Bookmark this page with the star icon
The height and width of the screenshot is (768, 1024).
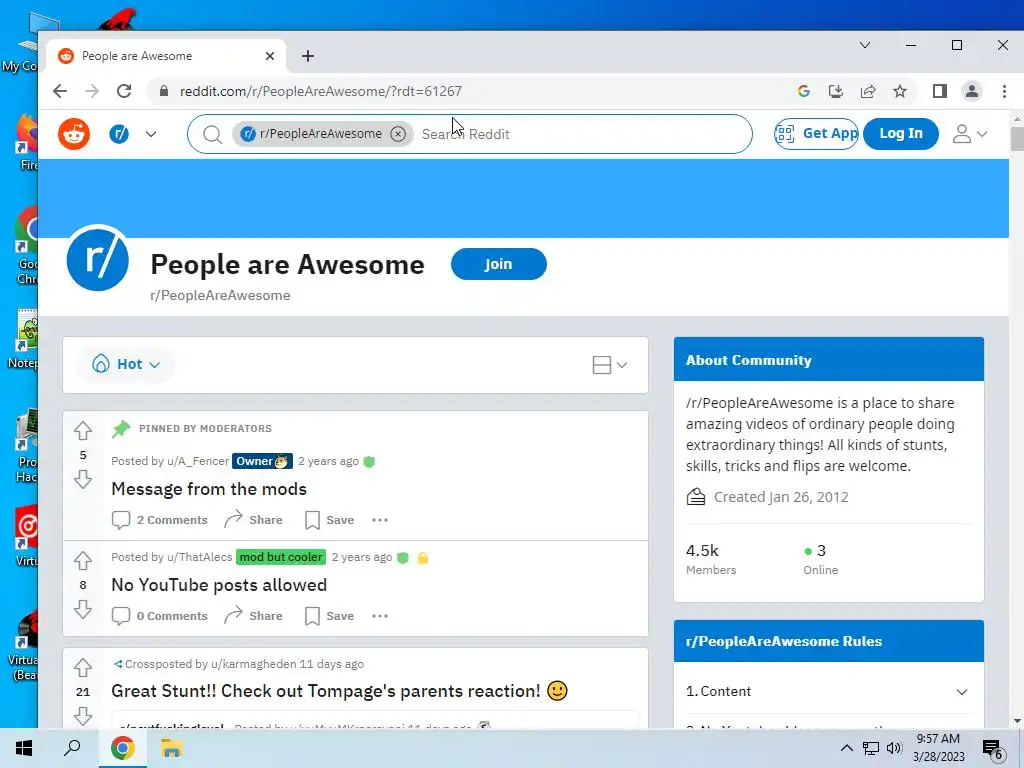(x=900, y=91)
